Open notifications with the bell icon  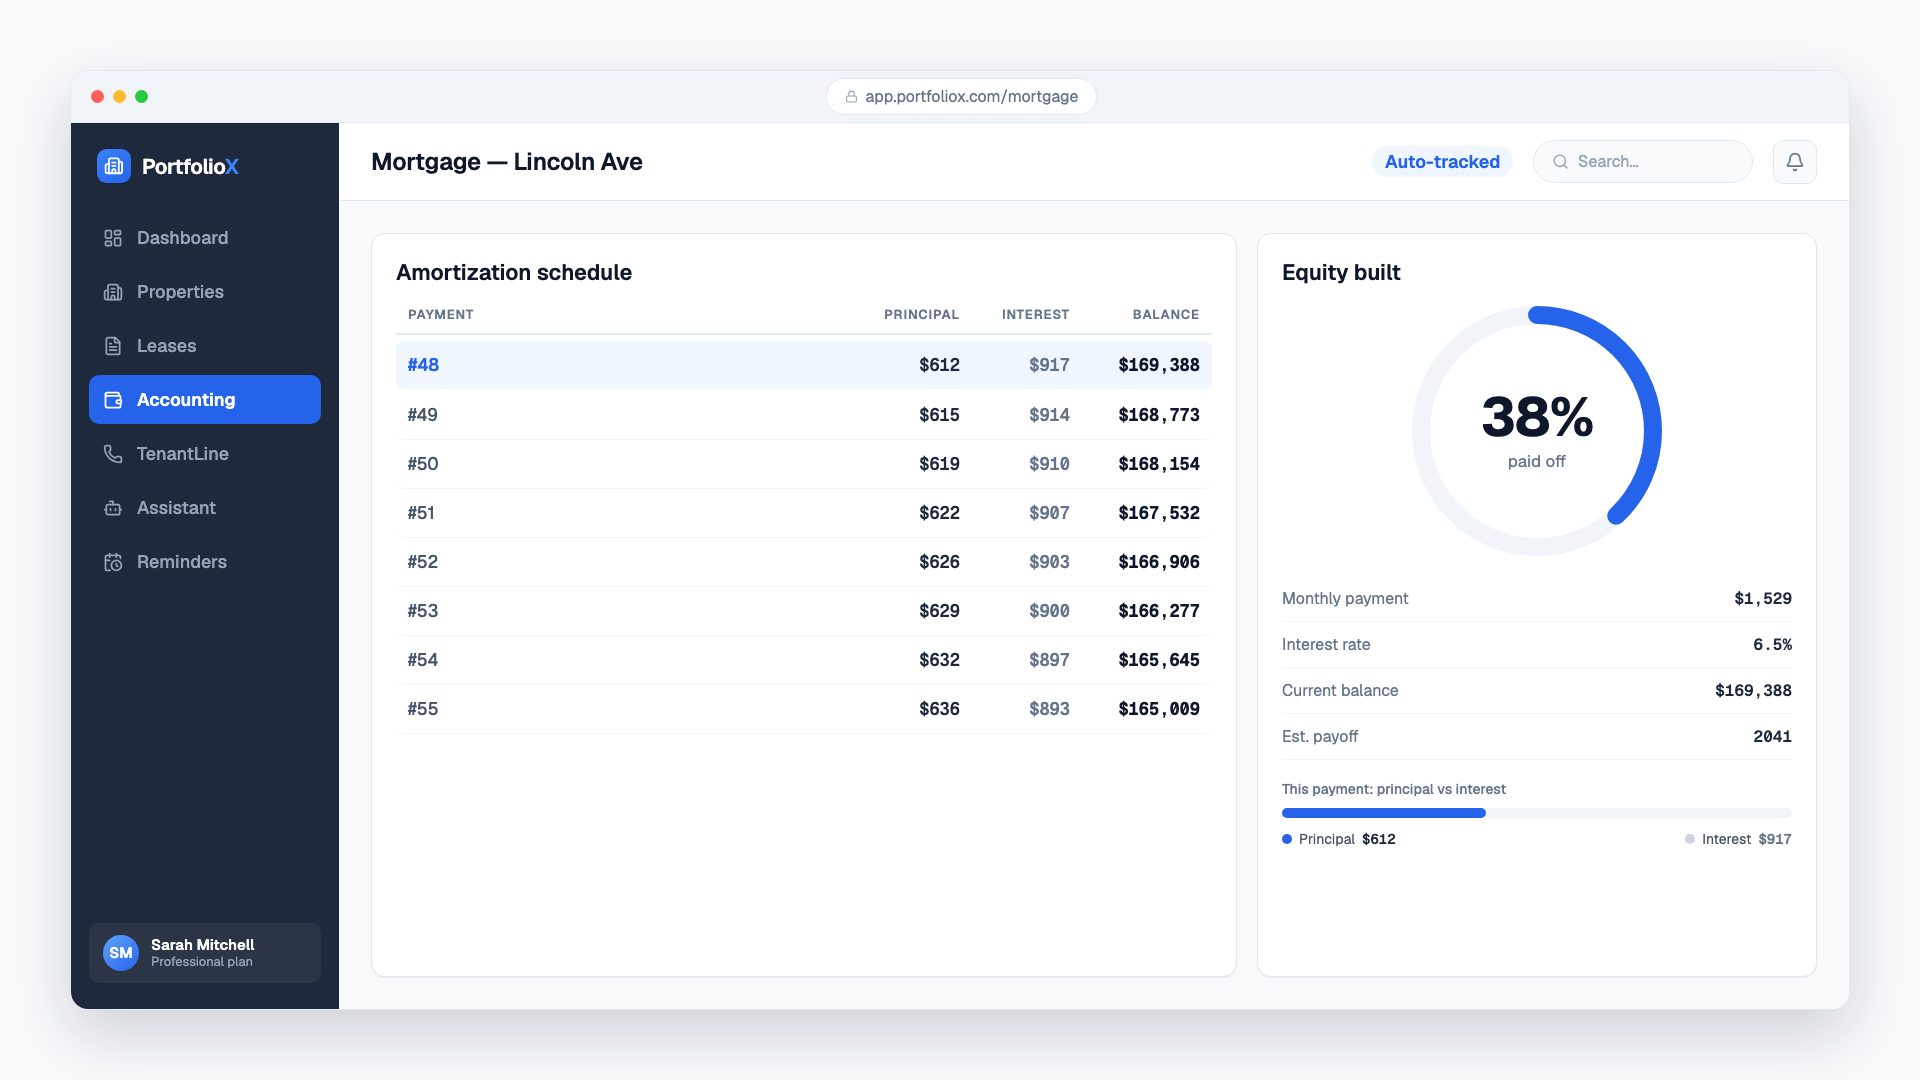[1795, 162]
